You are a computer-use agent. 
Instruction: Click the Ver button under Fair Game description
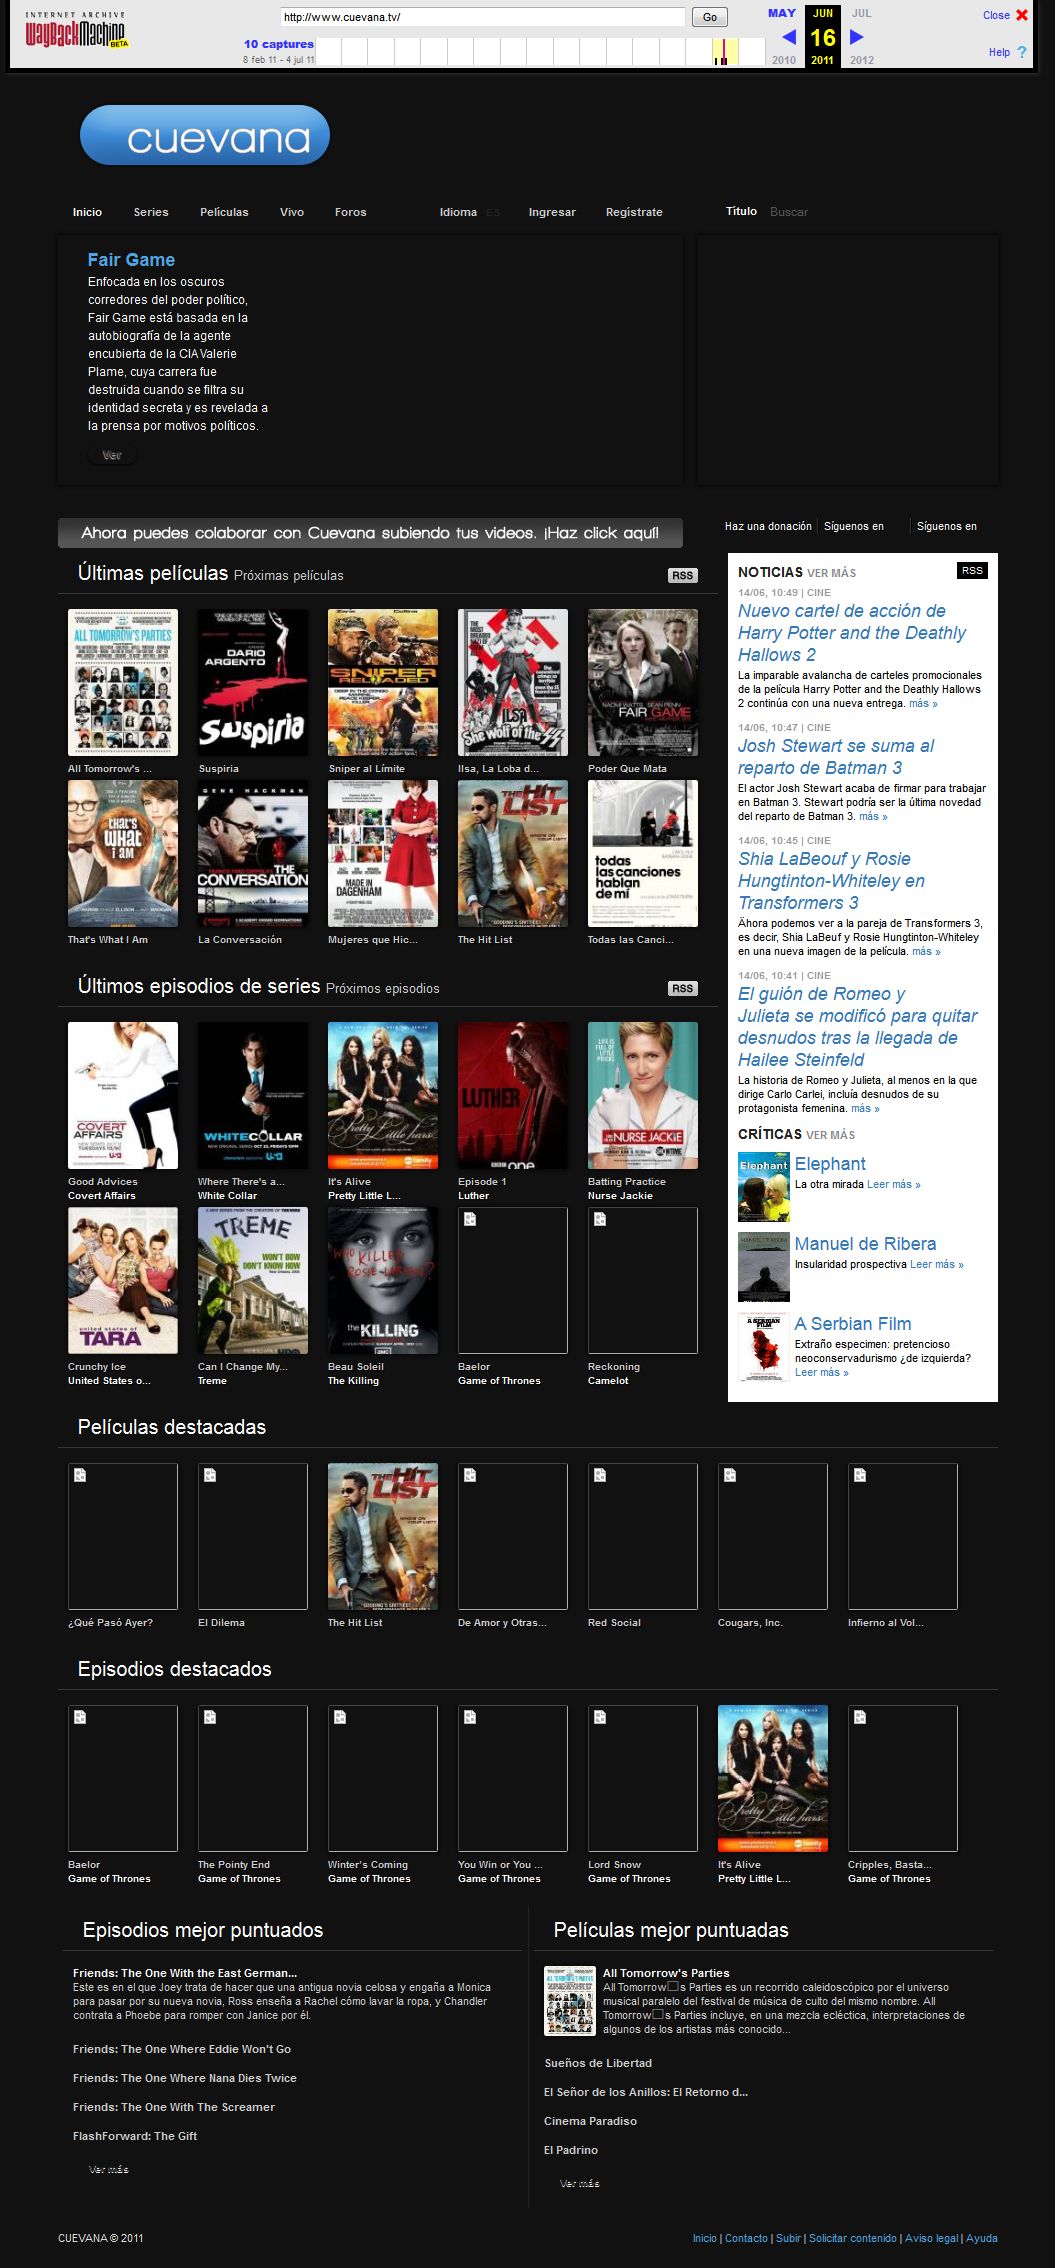tap(112, 455)
